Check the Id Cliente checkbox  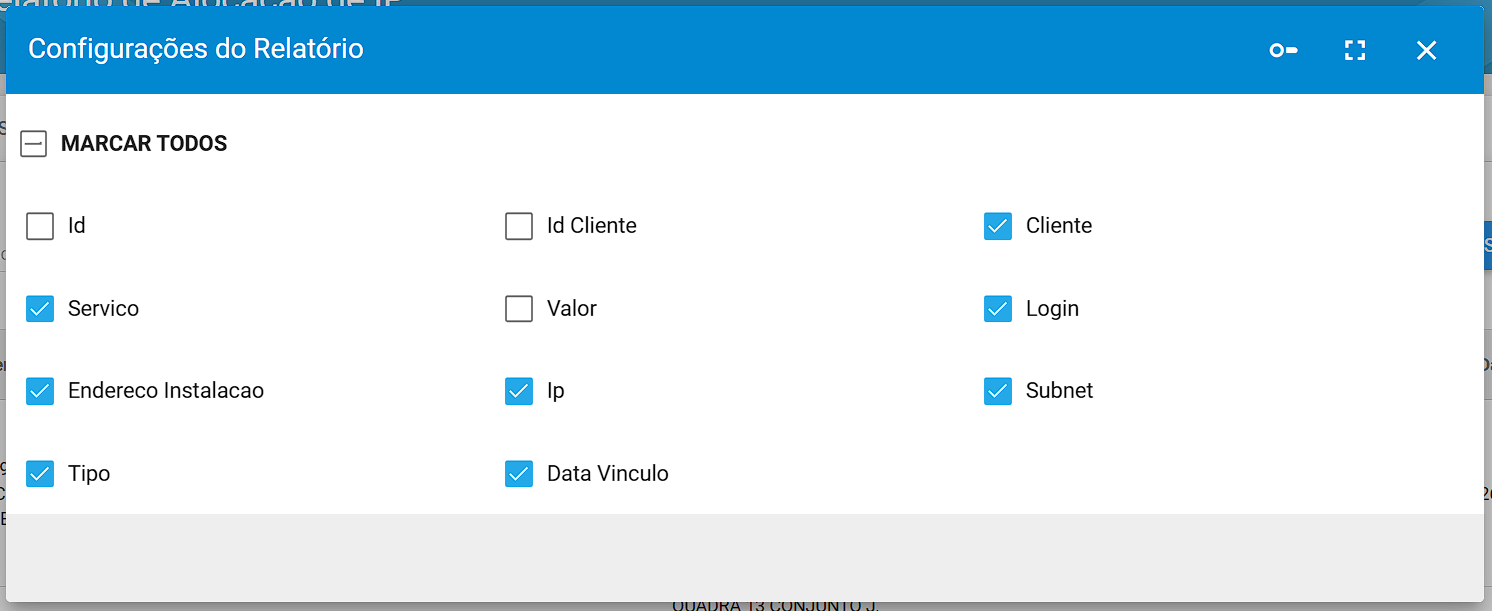click(x=519, y=226)
